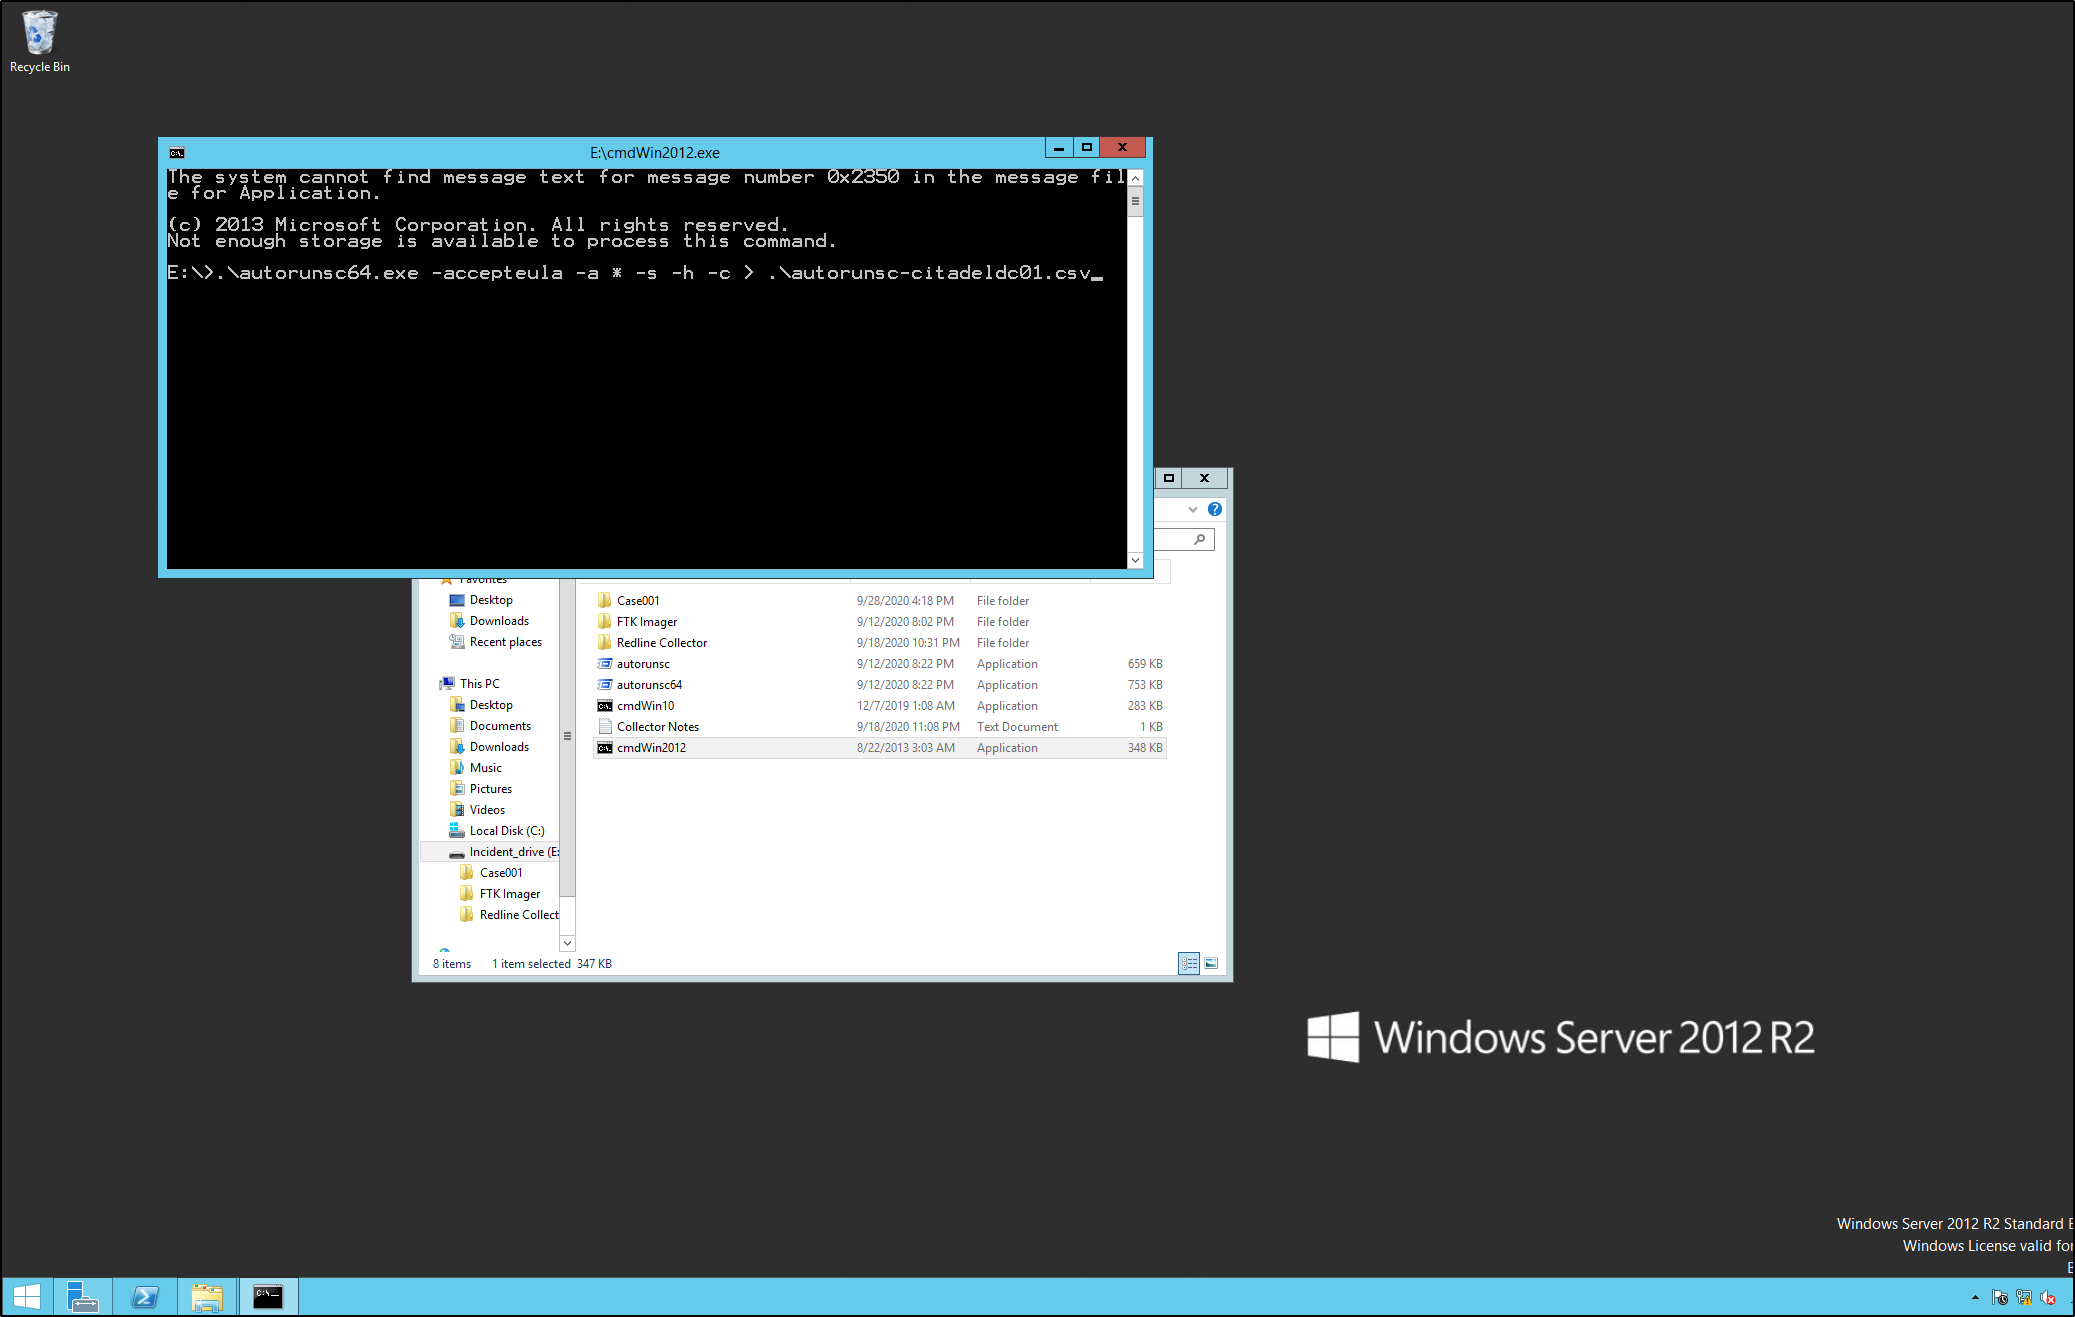Image resolution: width=2075 pixels, height=1317 pixels.
Task: Switch to Details view button
Action: coord(1189,963)
